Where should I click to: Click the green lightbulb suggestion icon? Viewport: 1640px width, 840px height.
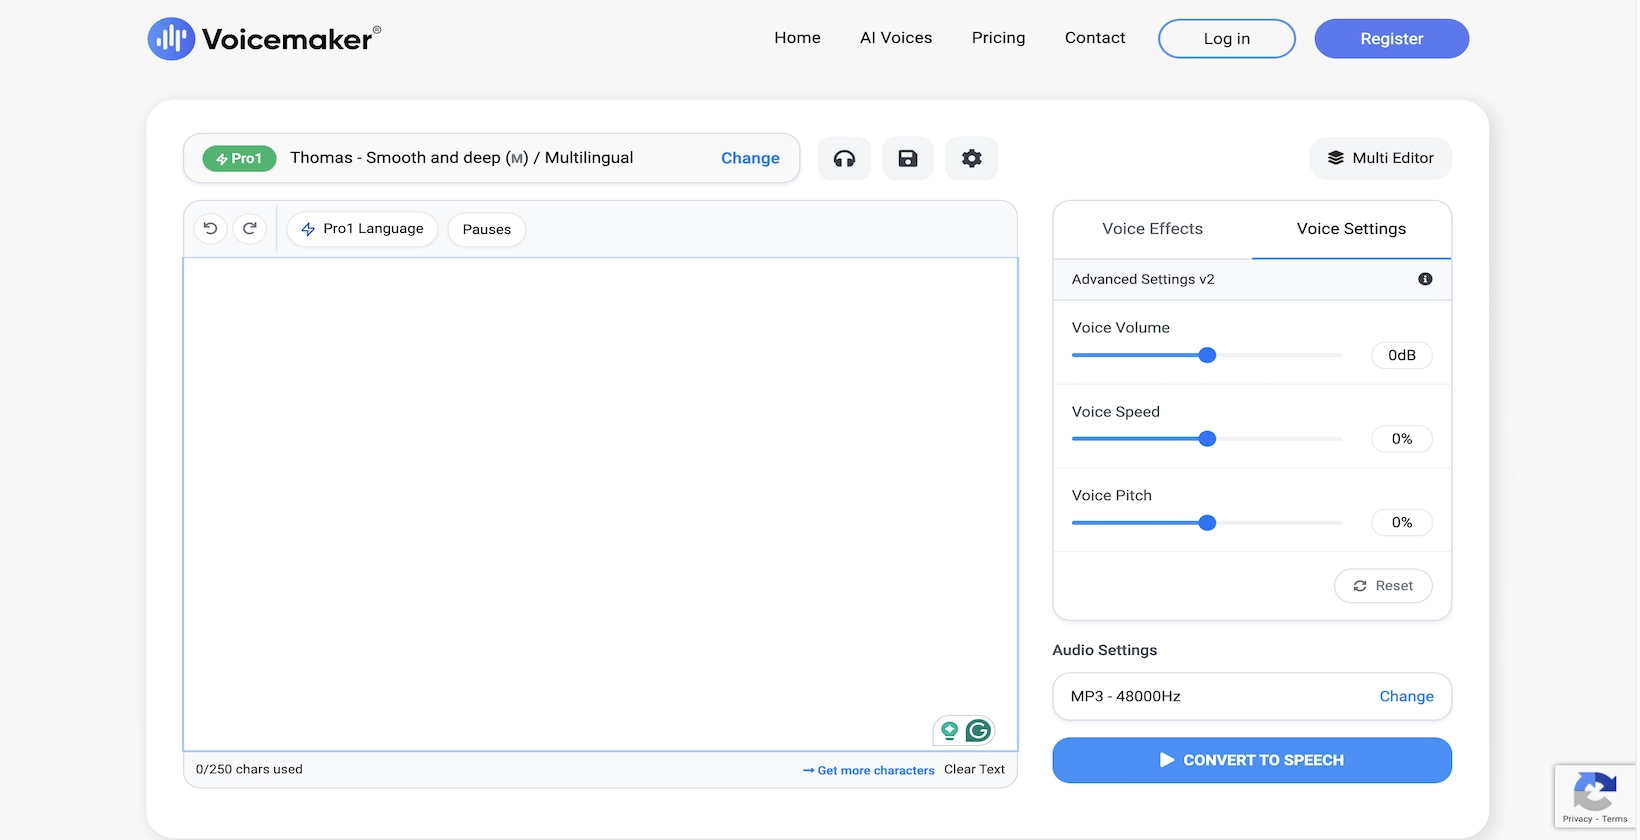pos(950,731)
